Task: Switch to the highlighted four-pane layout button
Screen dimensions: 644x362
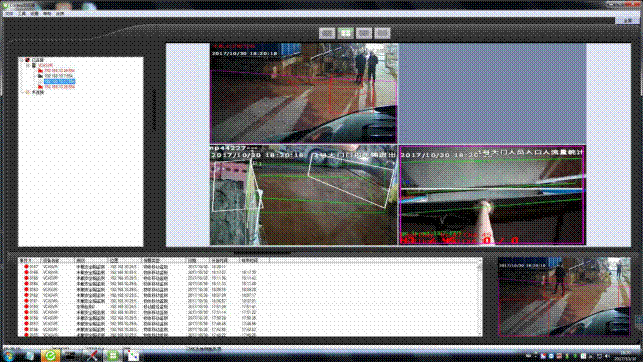Action: click(345, 33)
